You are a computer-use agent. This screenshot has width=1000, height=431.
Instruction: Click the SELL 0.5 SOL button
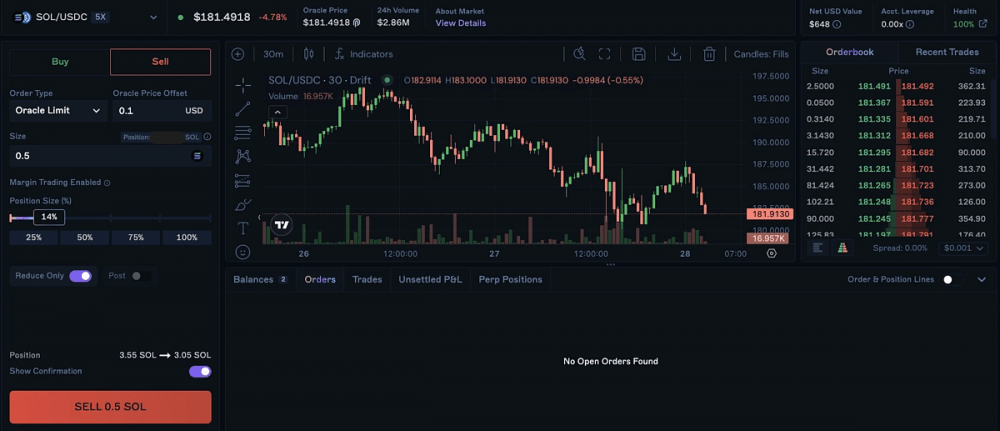click(110, 407)
